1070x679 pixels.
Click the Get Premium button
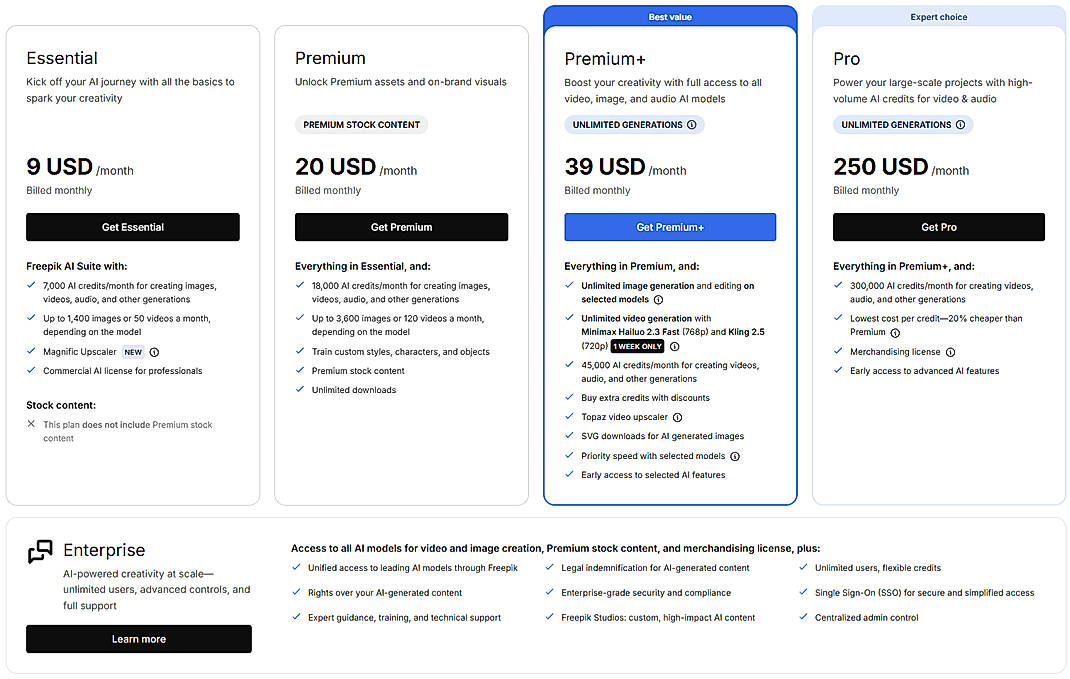pyautogui.click(x=401, y=227)
